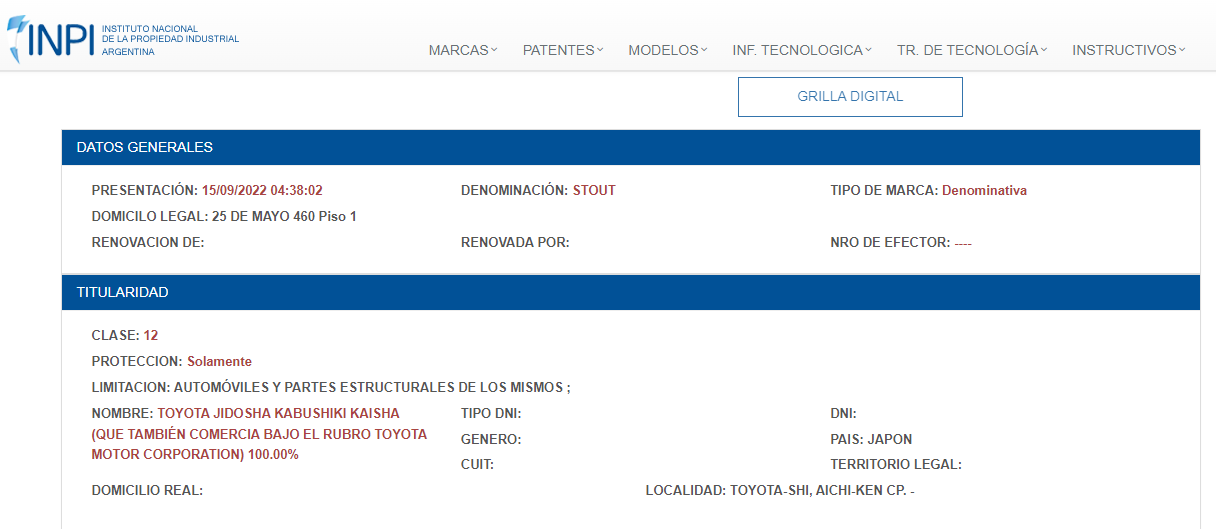
Task: Click the DOMICILIO REAL label
Action: pyautogui.click(x=148, y=490)
